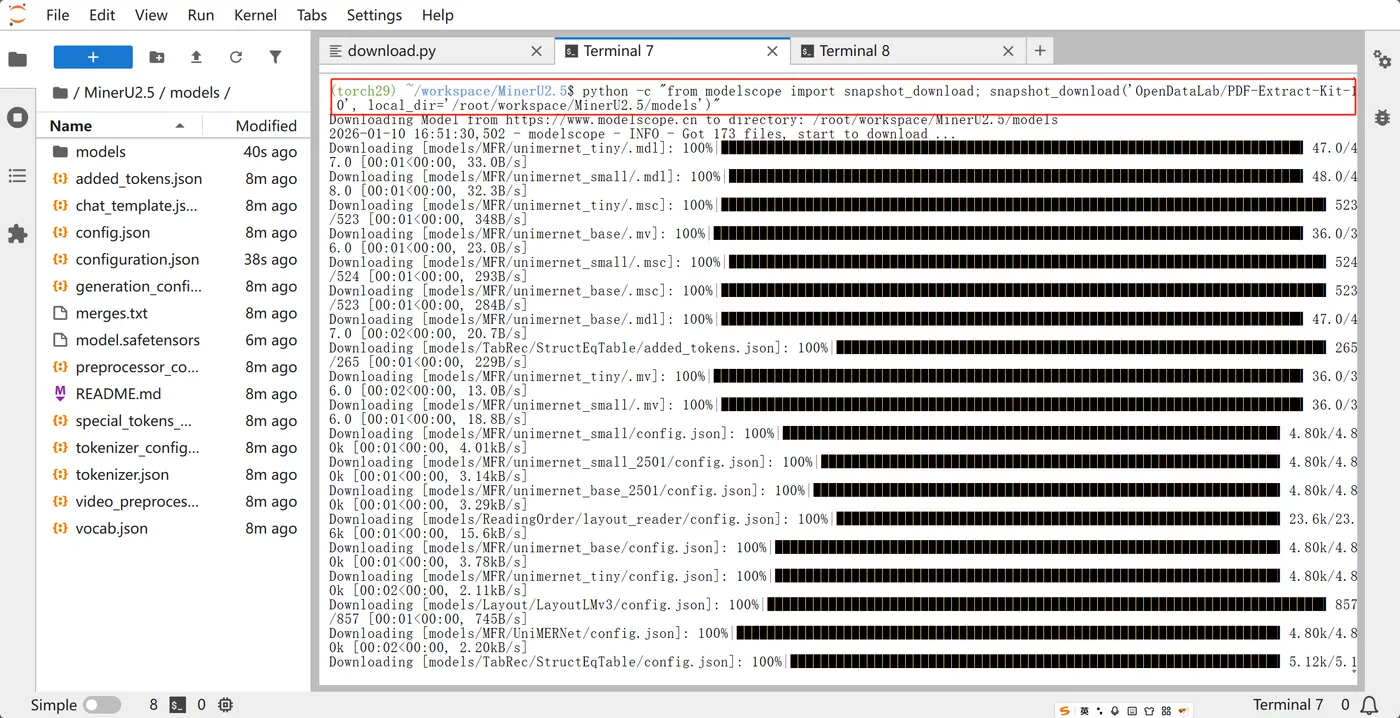The image size is (1400, 718).
Task: Toggle the Simple mode switch
Action: coord(102,705)
